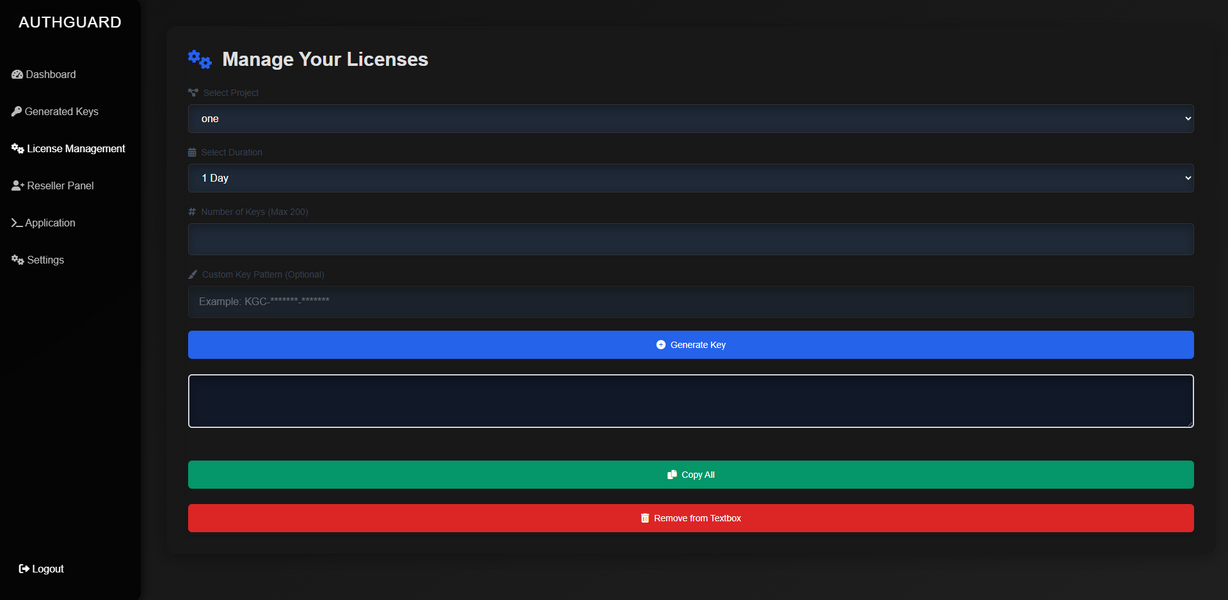Click the Settings gear icon
The width and height of the screenshot is (1228, 600).
click(16, 259)
